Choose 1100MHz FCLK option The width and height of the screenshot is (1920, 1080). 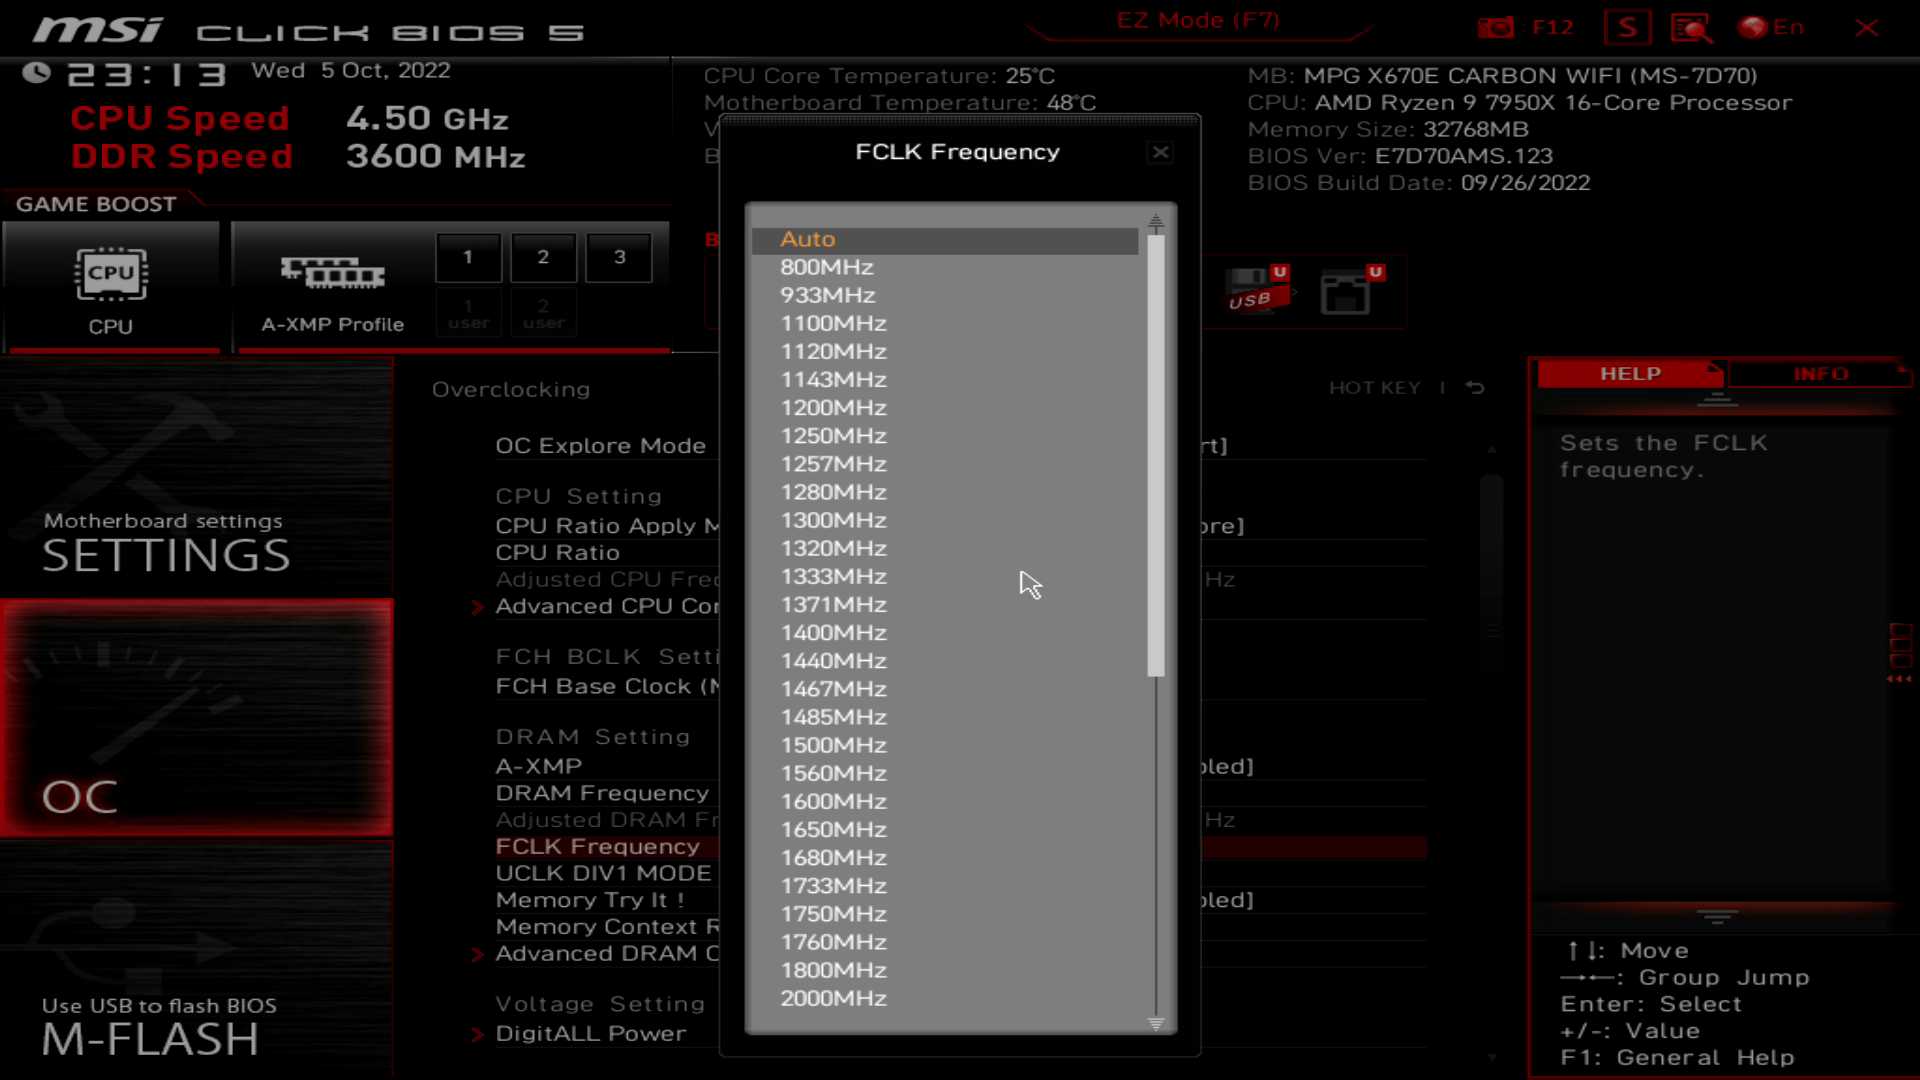click(945, 324)
